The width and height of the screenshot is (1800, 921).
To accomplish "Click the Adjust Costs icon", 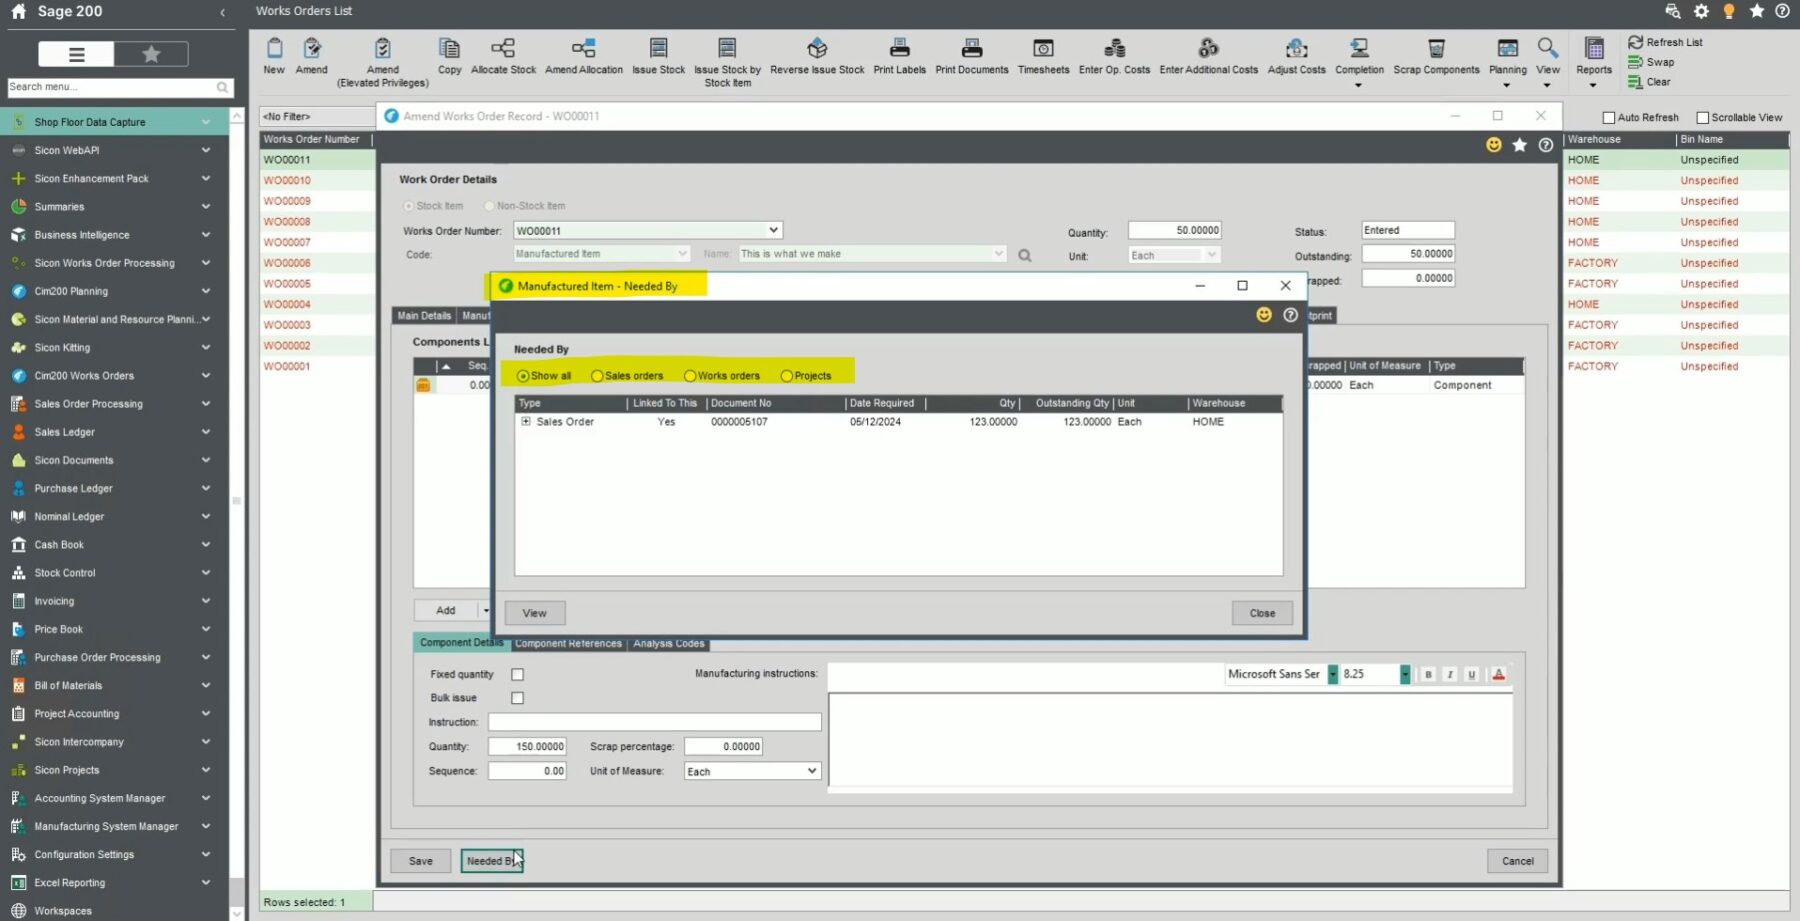I will 1296,49.
